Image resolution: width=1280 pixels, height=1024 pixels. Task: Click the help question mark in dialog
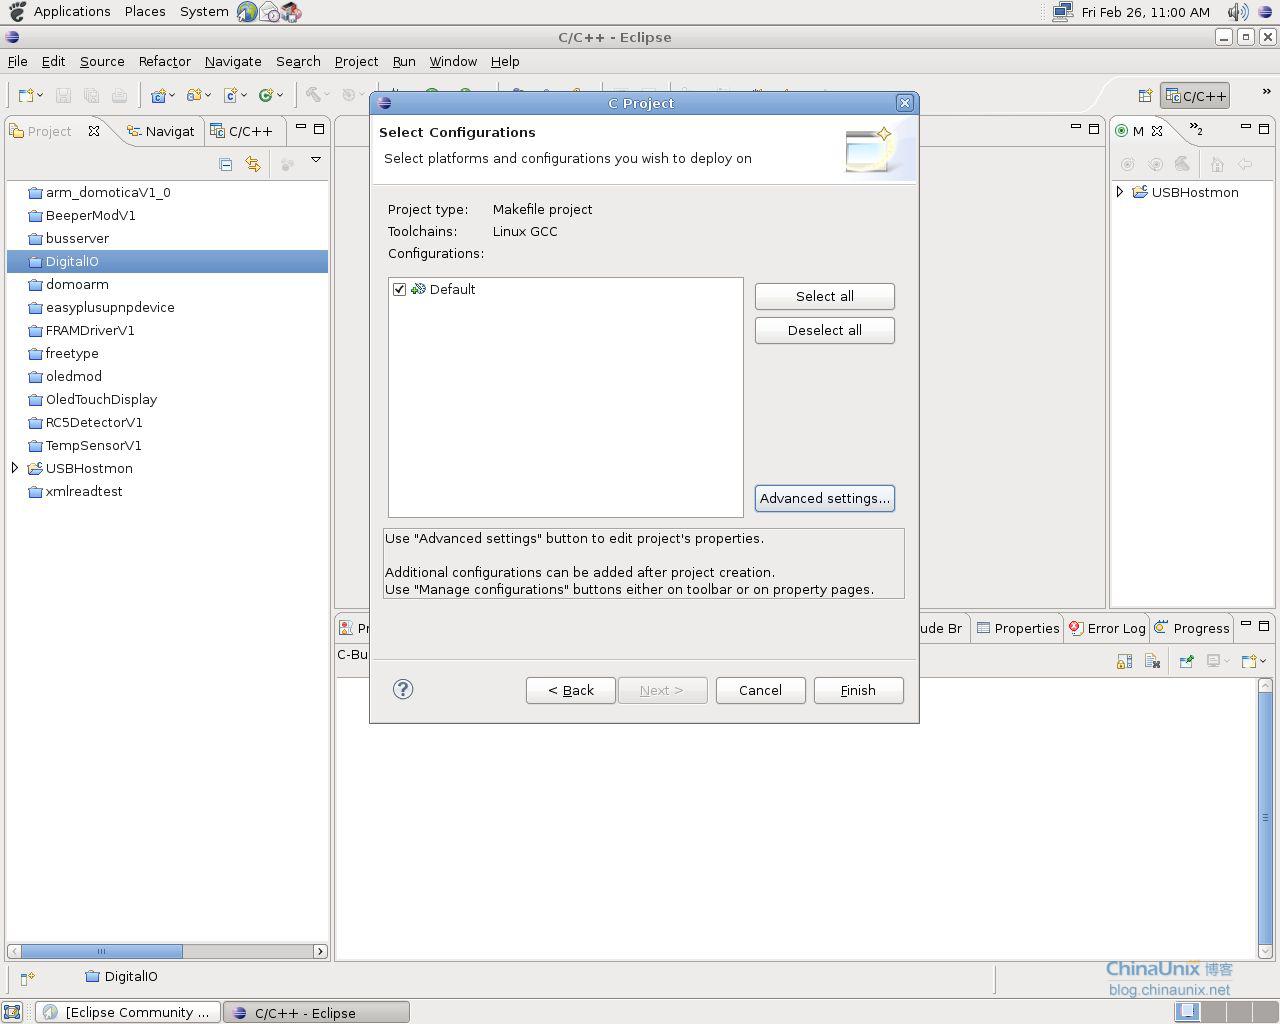click(403, 689)
